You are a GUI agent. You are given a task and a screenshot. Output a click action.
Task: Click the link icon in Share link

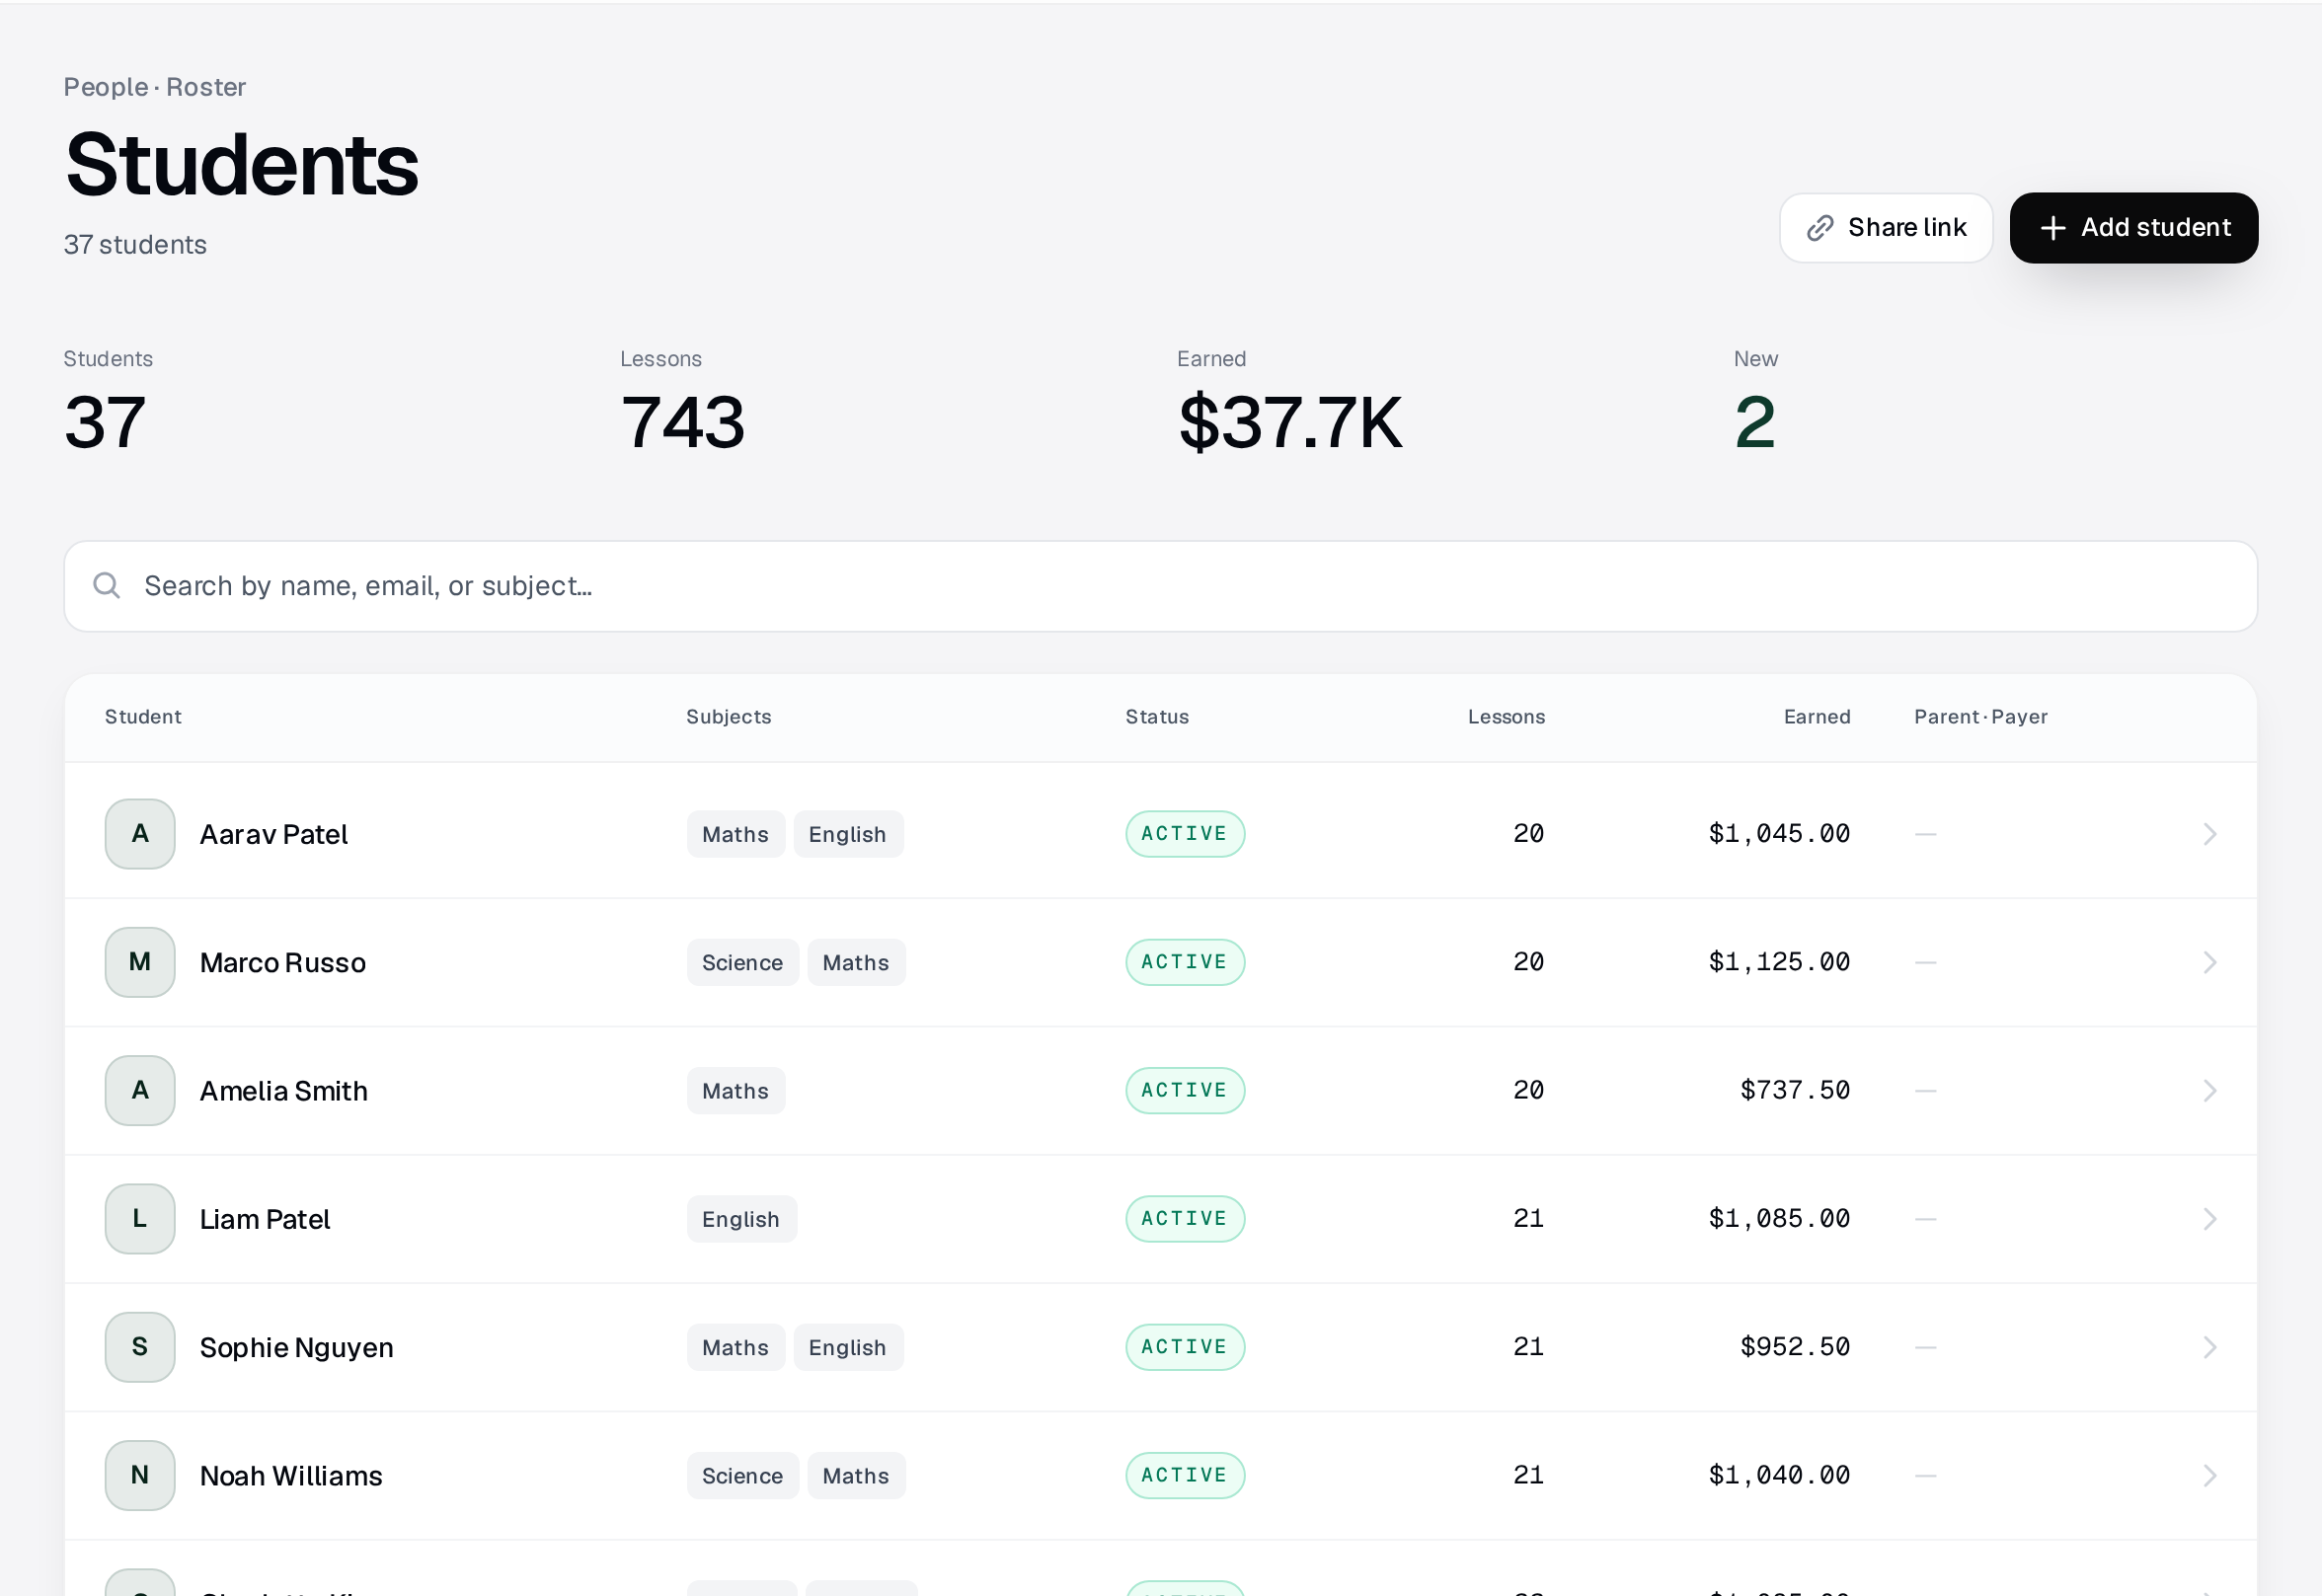click(1820, 228)
